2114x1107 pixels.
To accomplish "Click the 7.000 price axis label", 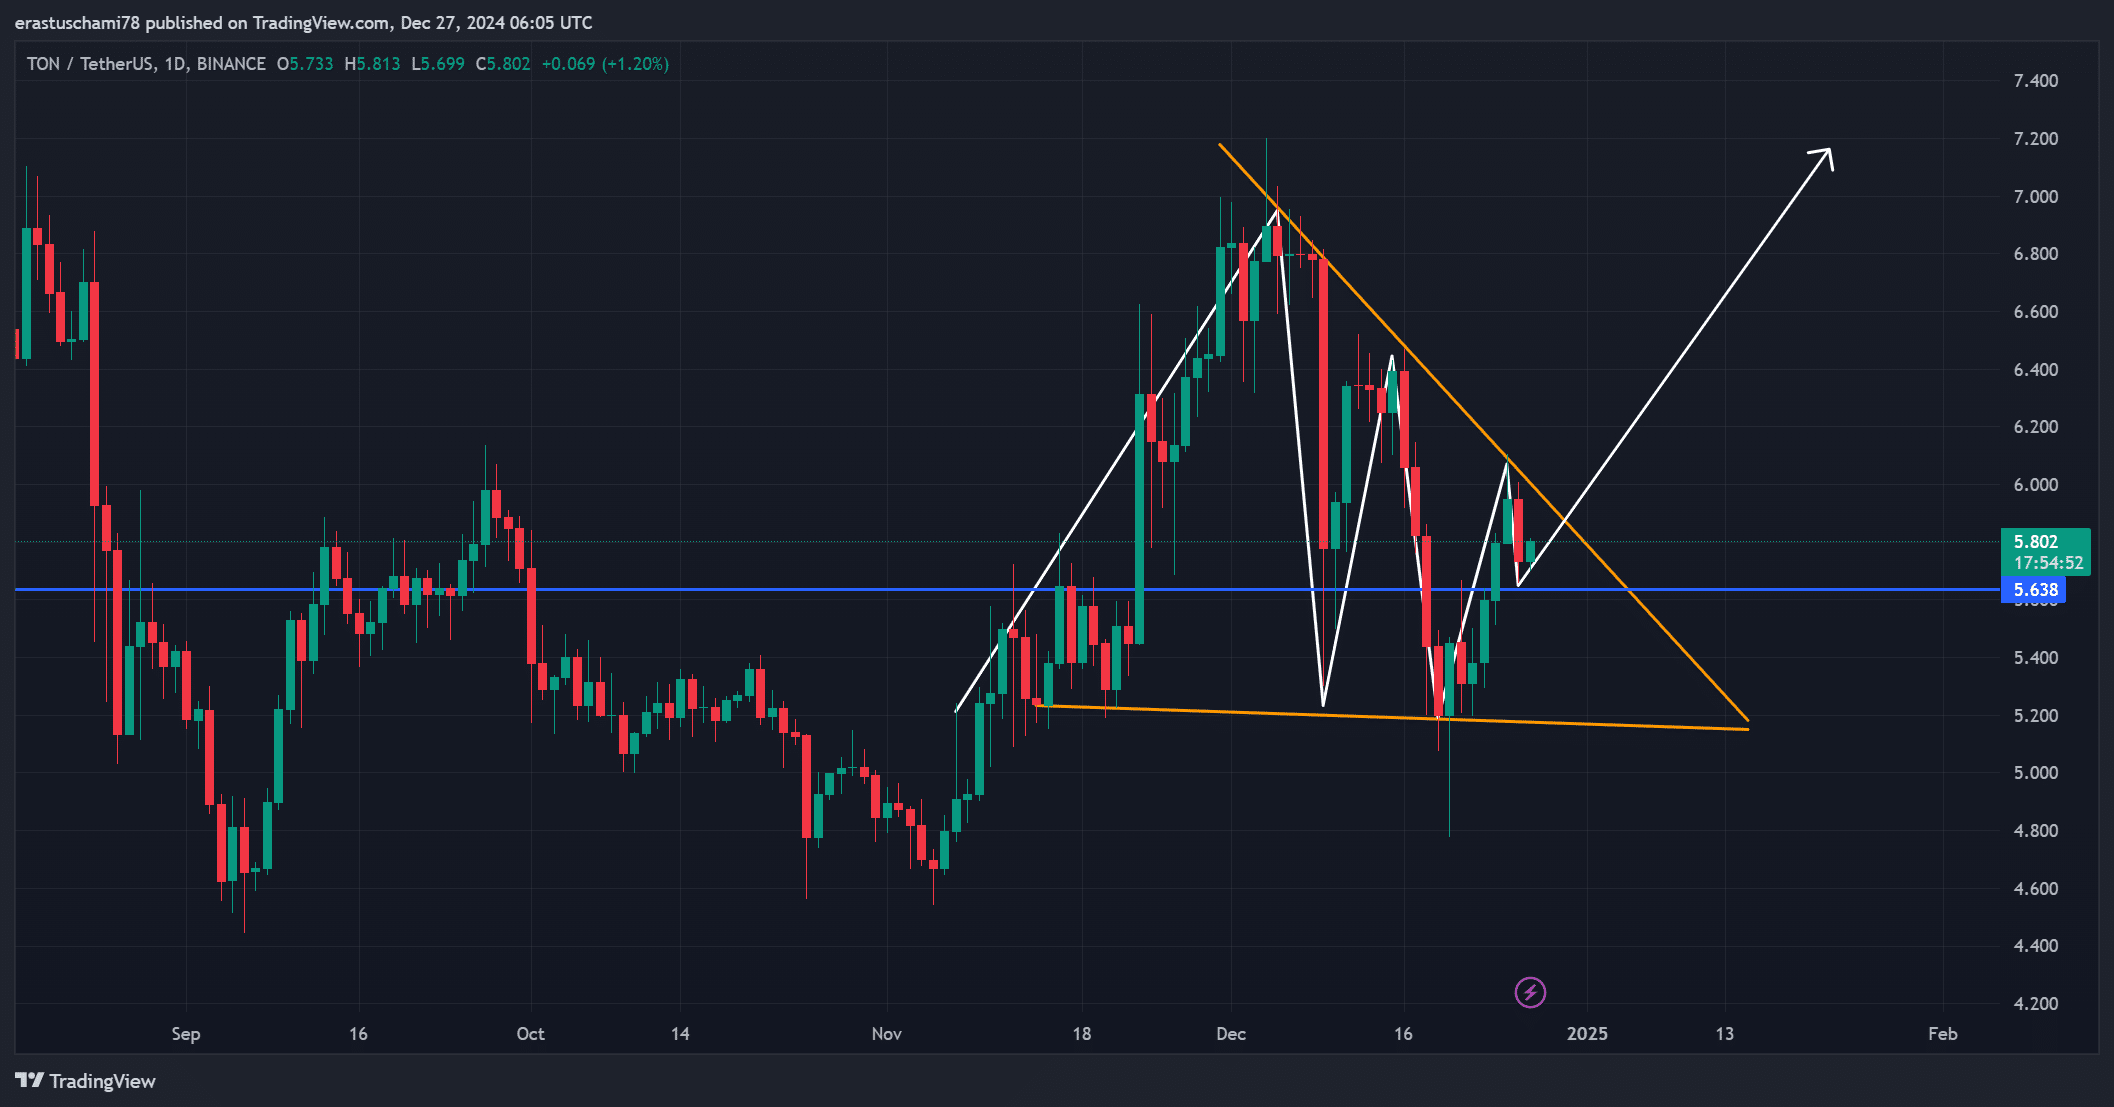I will point(2036,196).
